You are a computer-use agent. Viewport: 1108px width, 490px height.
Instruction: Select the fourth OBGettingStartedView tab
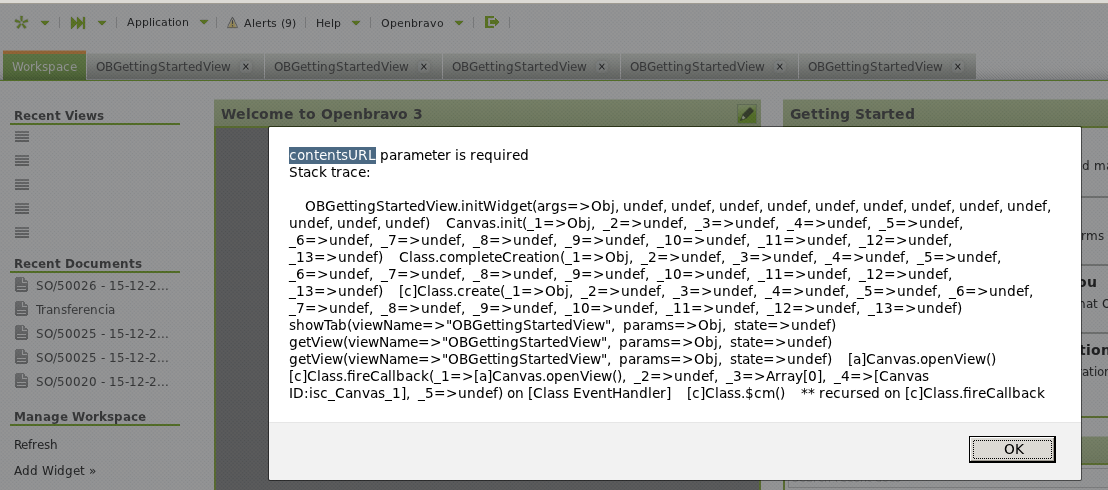click(x=697, y=66)
